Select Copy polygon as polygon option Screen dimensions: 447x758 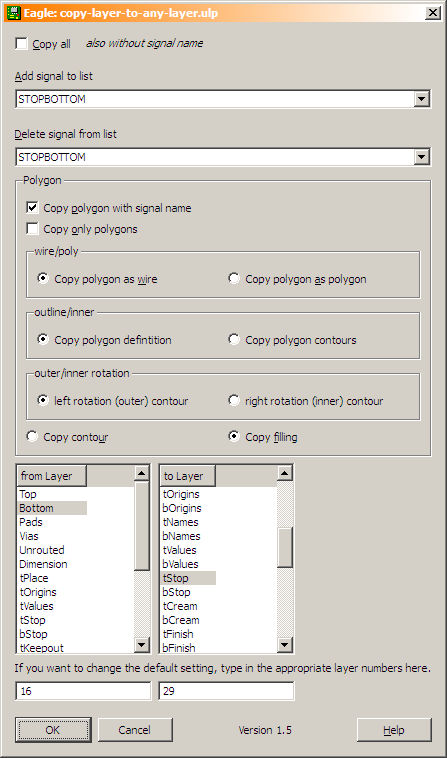pyautogui.click(x=234, y=278)
